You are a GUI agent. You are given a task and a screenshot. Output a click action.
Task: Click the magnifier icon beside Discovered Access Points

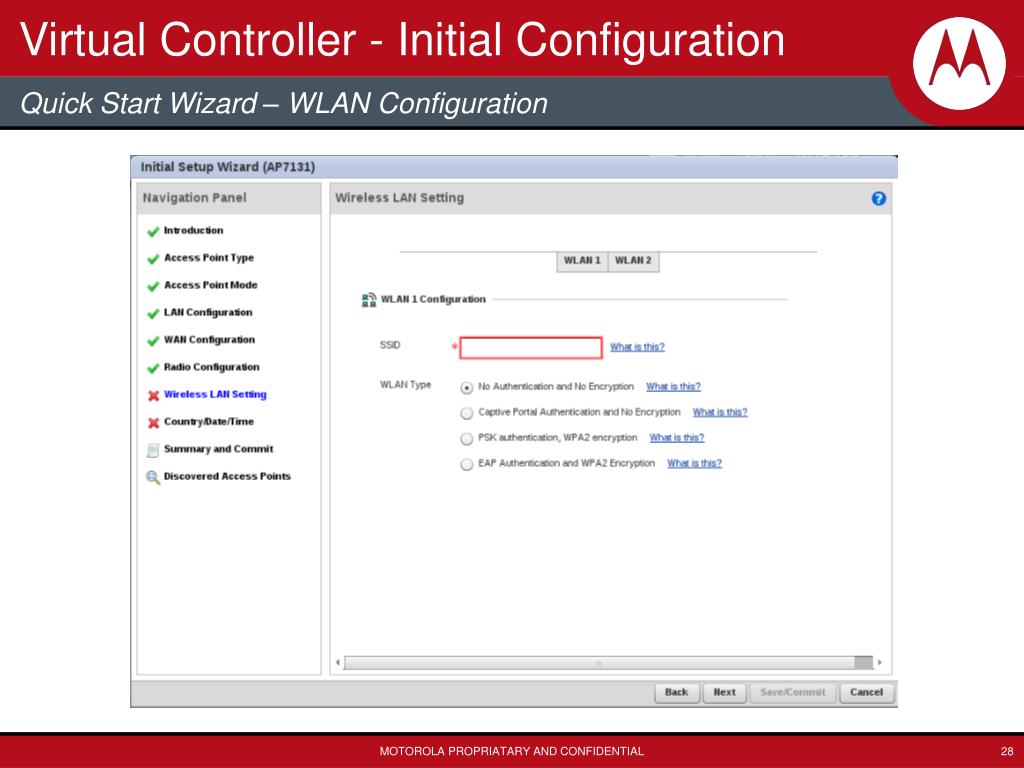pyautogui.click(x=153, y=477)
